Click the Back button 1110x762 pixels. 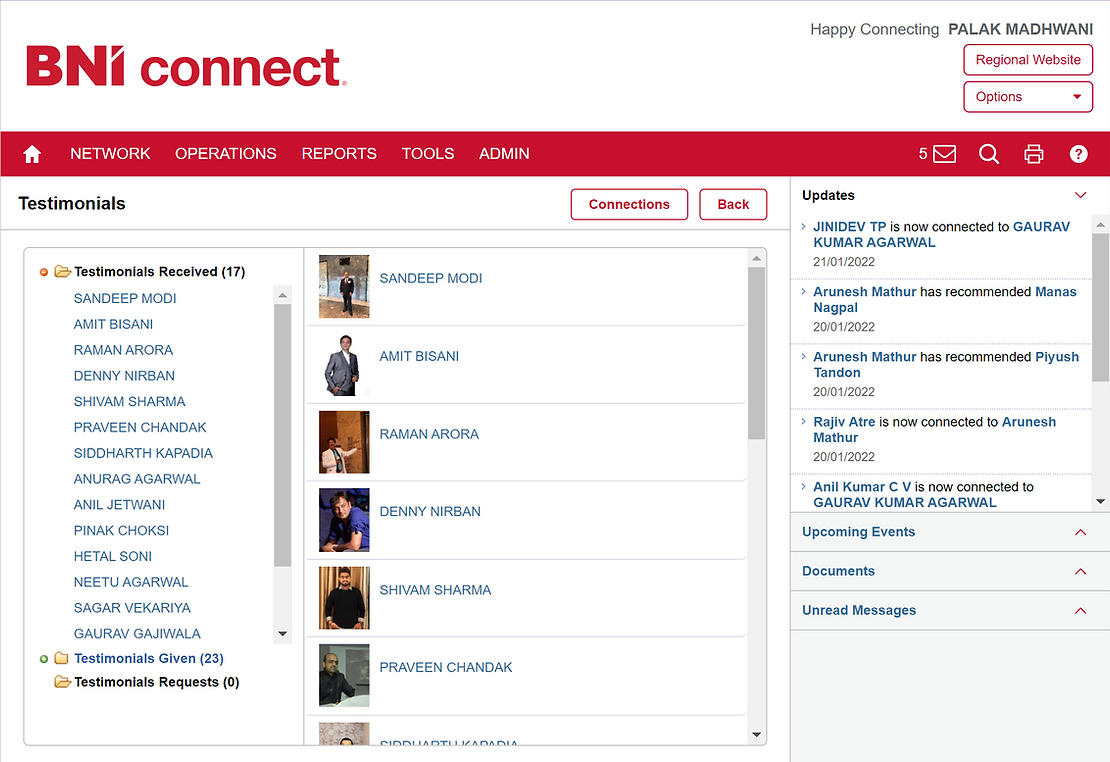coord(733,204)
